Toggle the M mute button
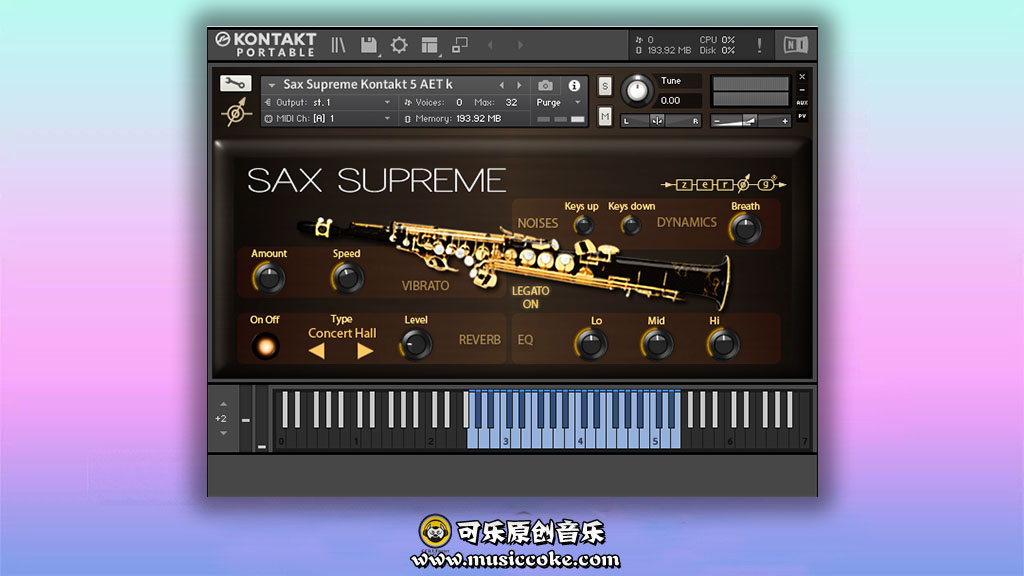This screenshot has width=1024, height=576. [605, 117]
